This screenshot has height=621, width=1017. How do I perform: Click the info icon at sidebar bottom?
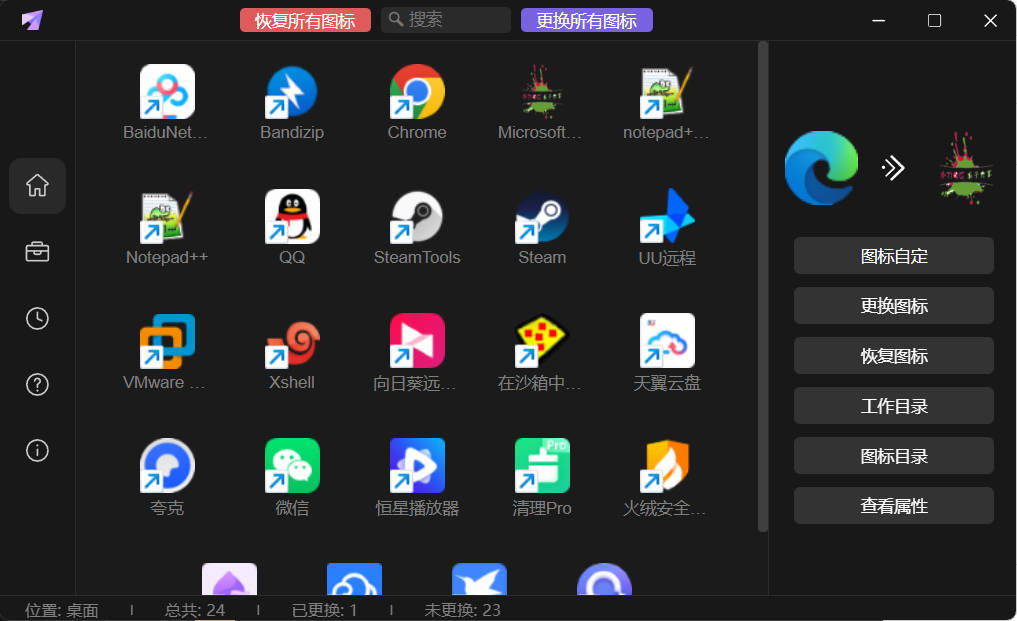pos(37,450)
